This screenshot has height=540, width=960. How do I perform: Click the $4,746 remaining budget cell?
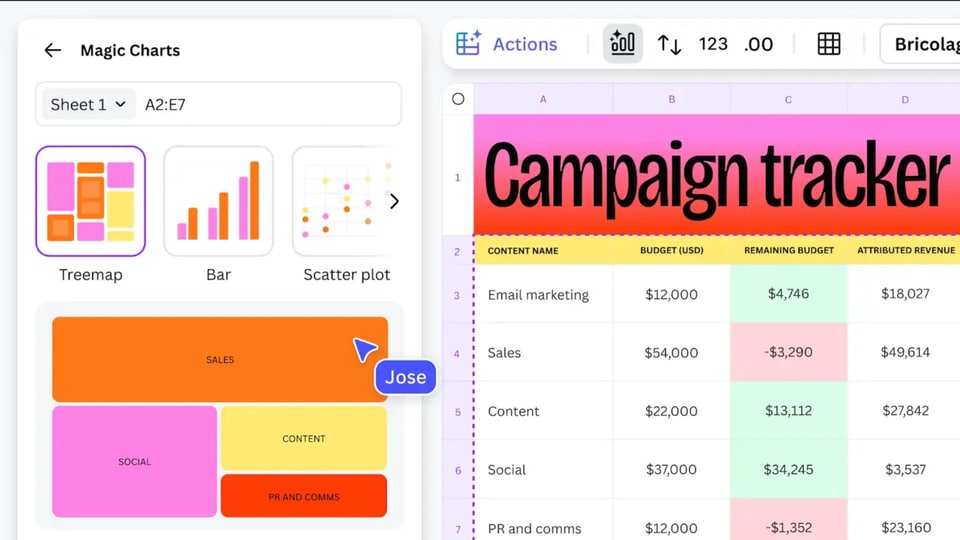(x=789, y=294)
